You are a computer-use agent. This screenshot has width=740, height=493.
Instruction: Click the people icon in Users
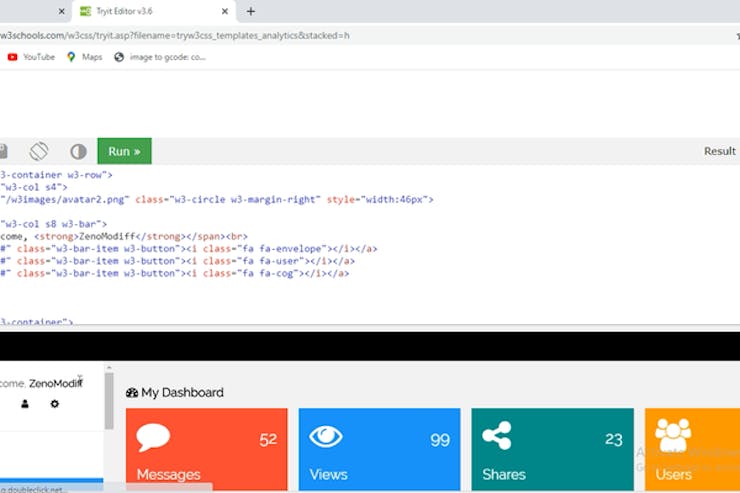coord(673,435)
